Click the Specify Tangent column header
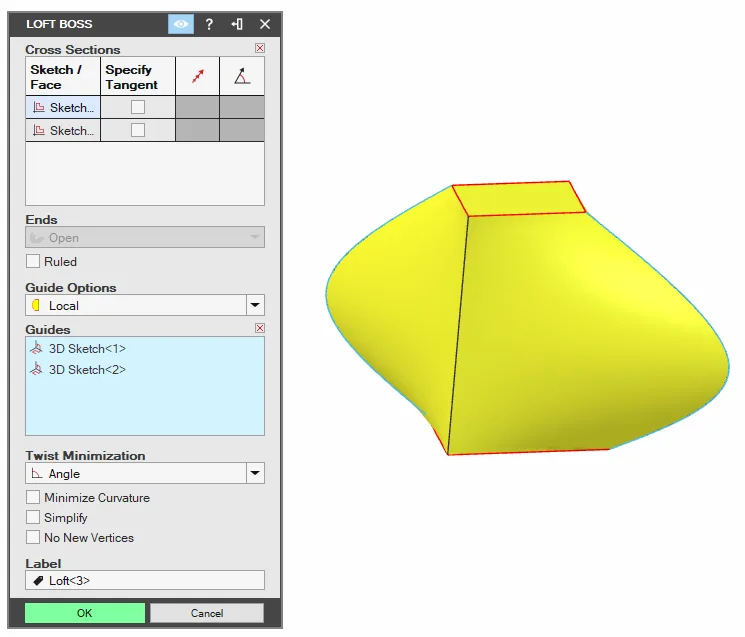The width and height of the screenshot is (745, 637). point(138,76)
